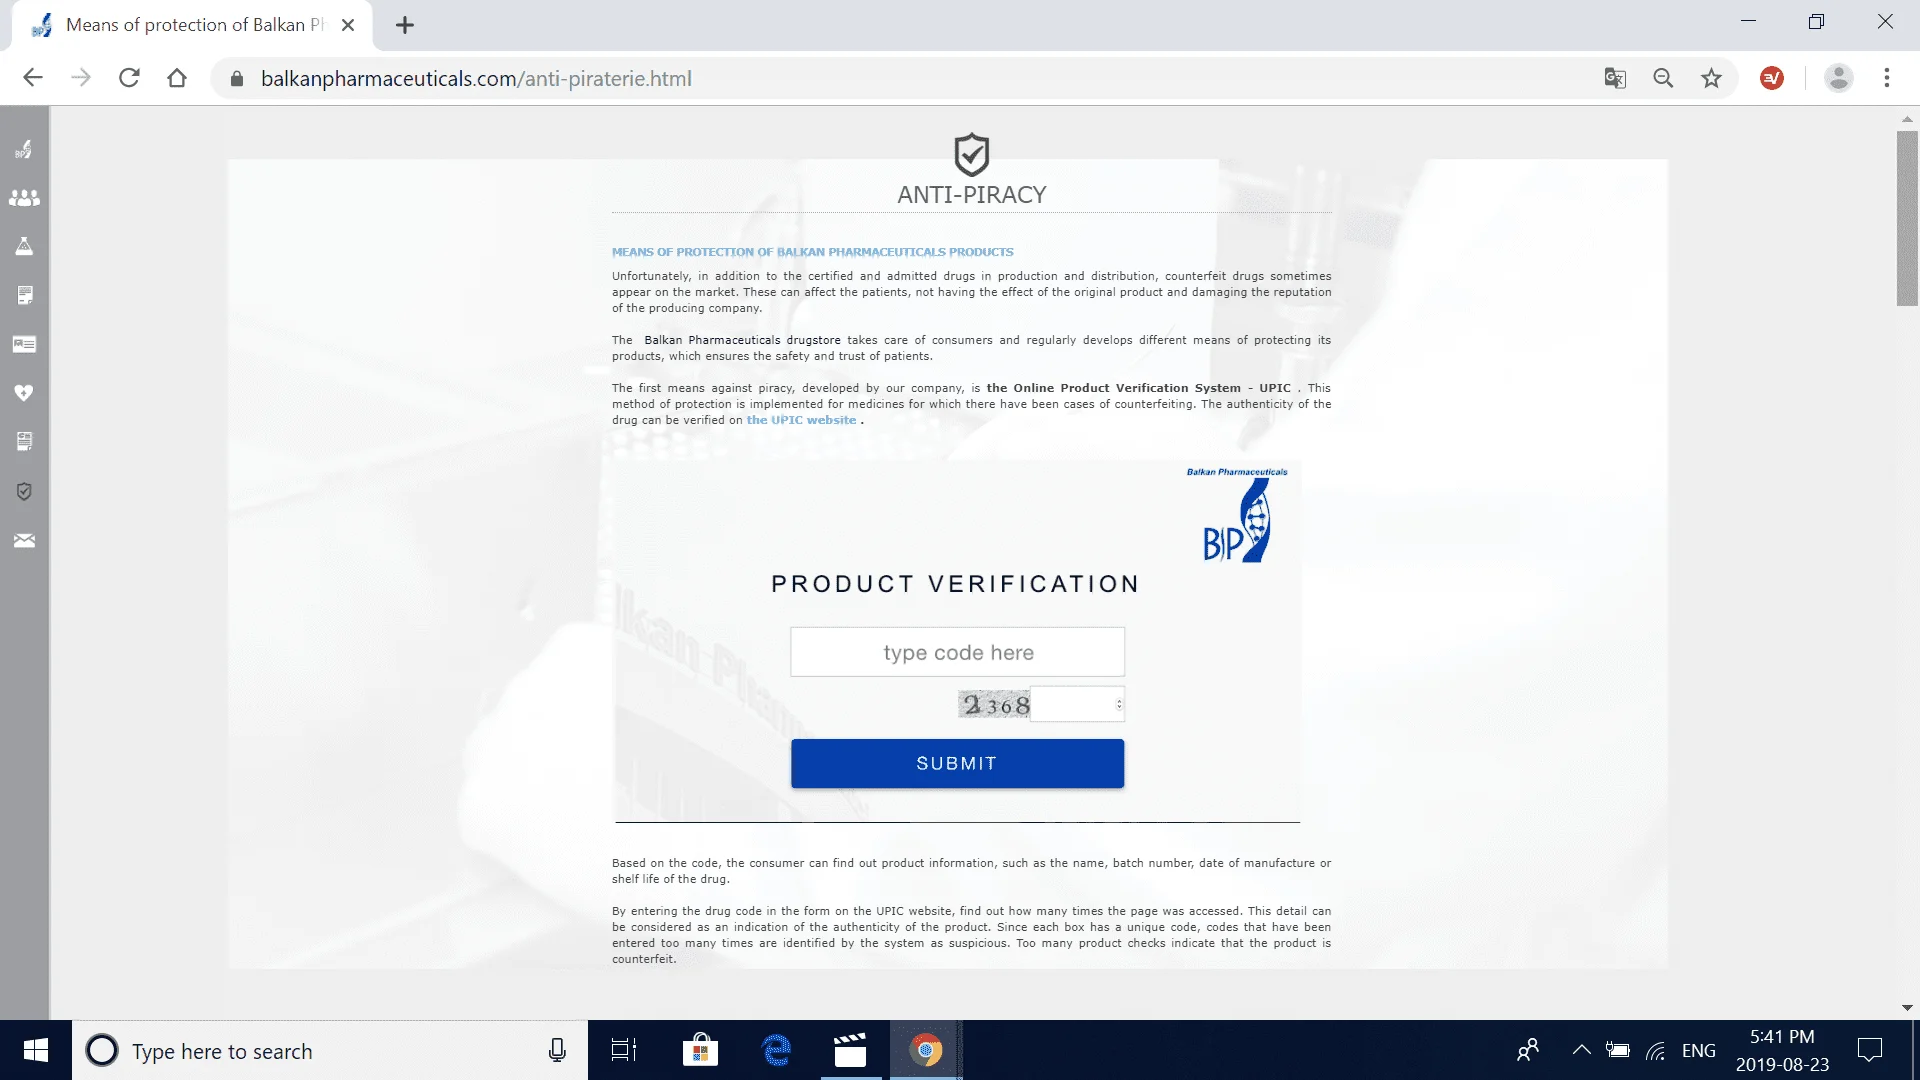Click the news sheet sidebar icon
1920x1080 pixels.
(x=24, y=442)
